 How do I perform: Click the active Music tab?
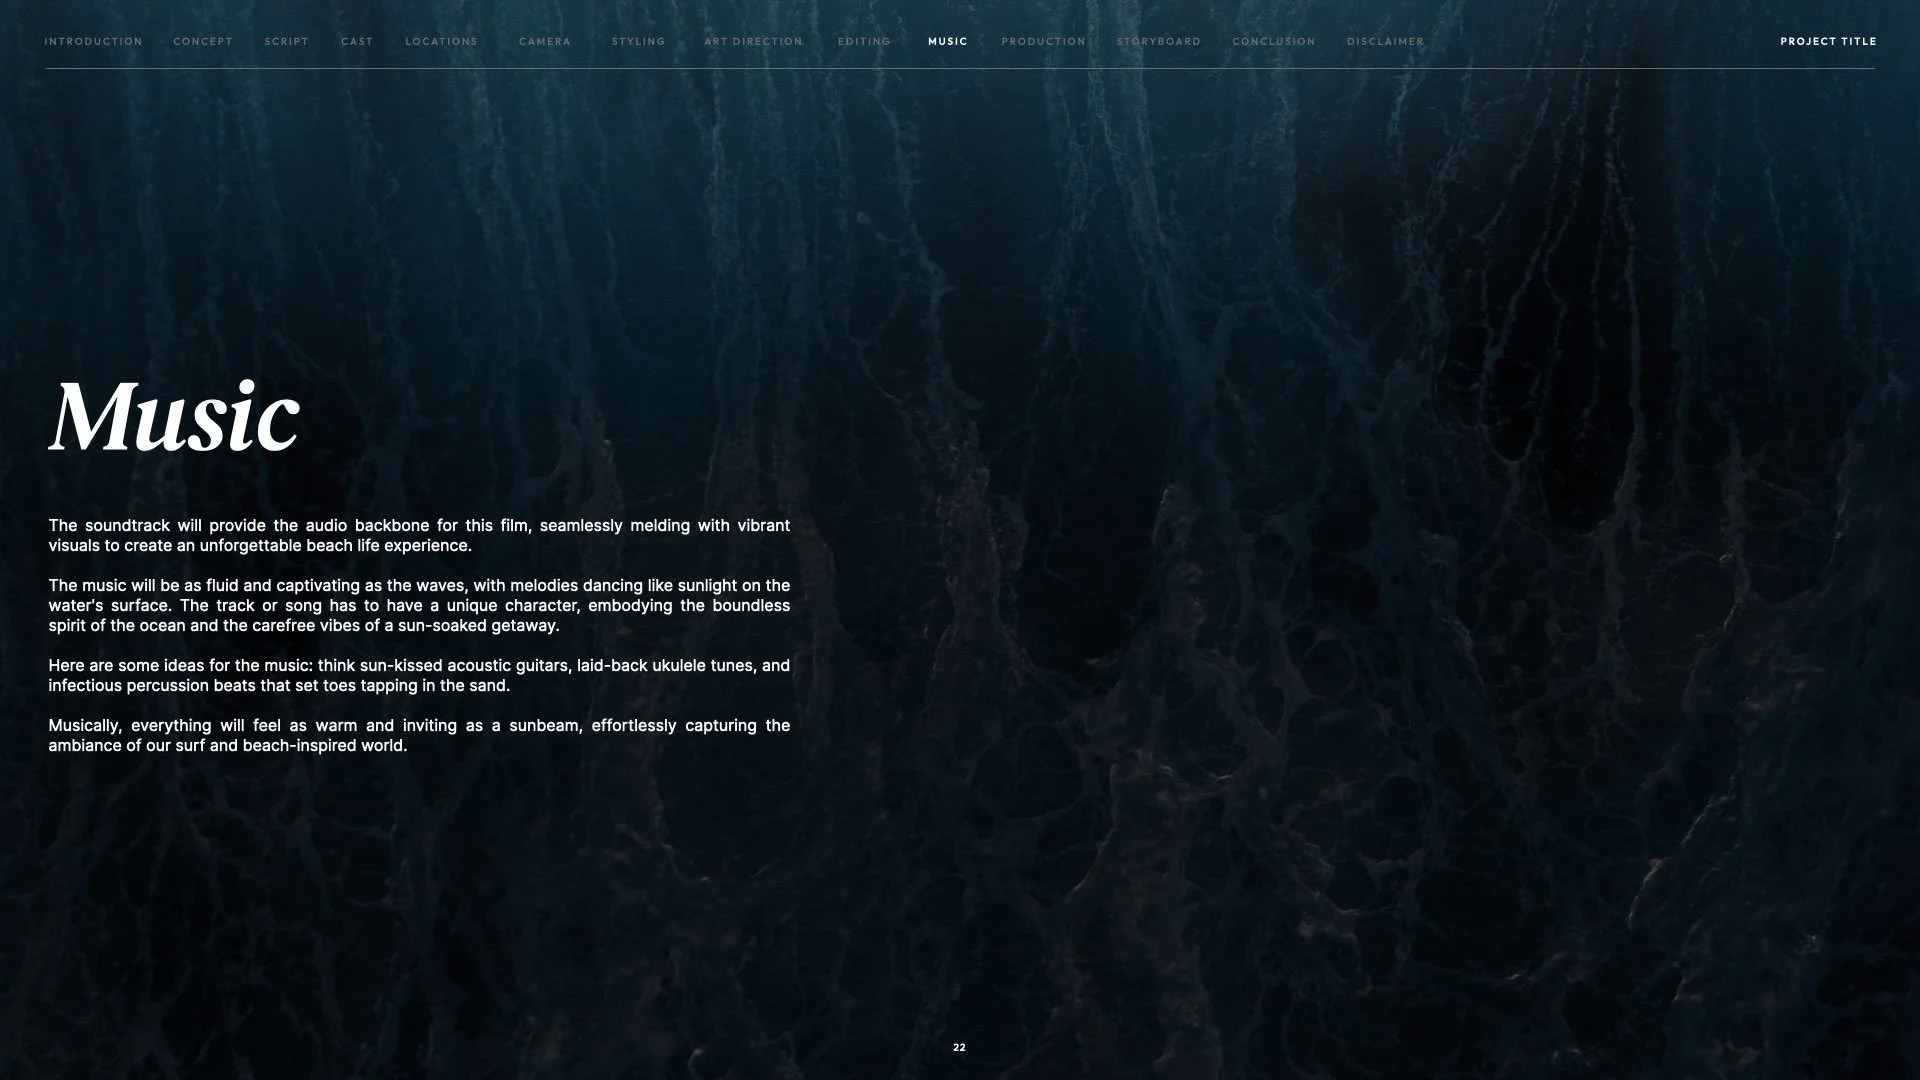(947, 42)
